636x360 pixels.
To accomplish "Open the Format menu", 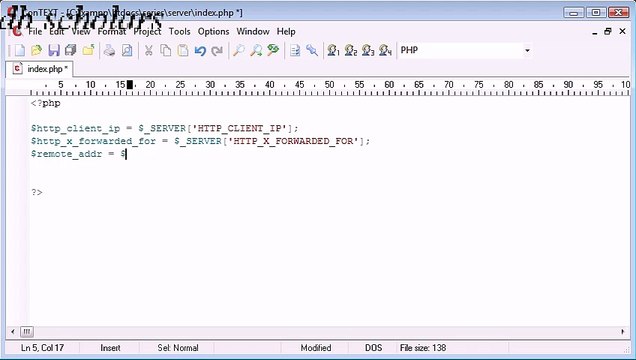I will pyautogui.click(x=112, y=32).
